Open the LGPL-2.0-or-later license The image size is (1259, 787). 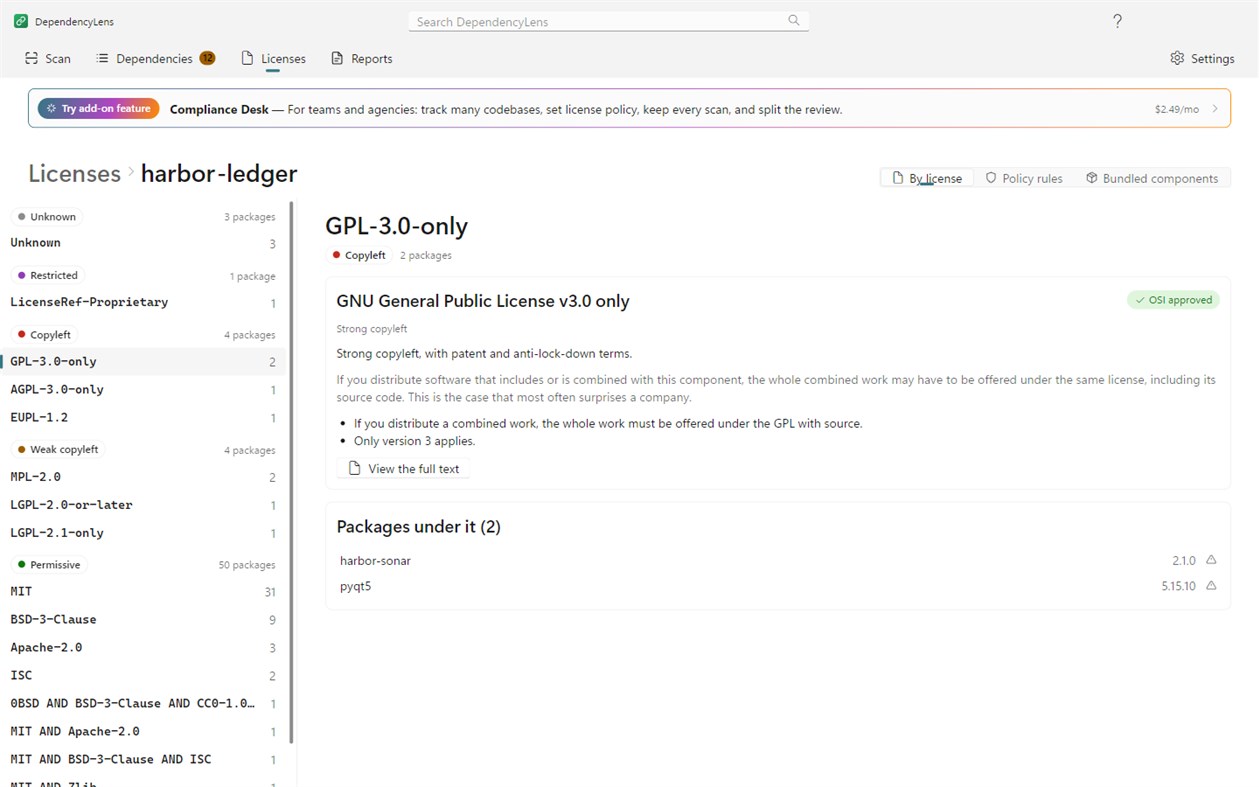[143, 505]
